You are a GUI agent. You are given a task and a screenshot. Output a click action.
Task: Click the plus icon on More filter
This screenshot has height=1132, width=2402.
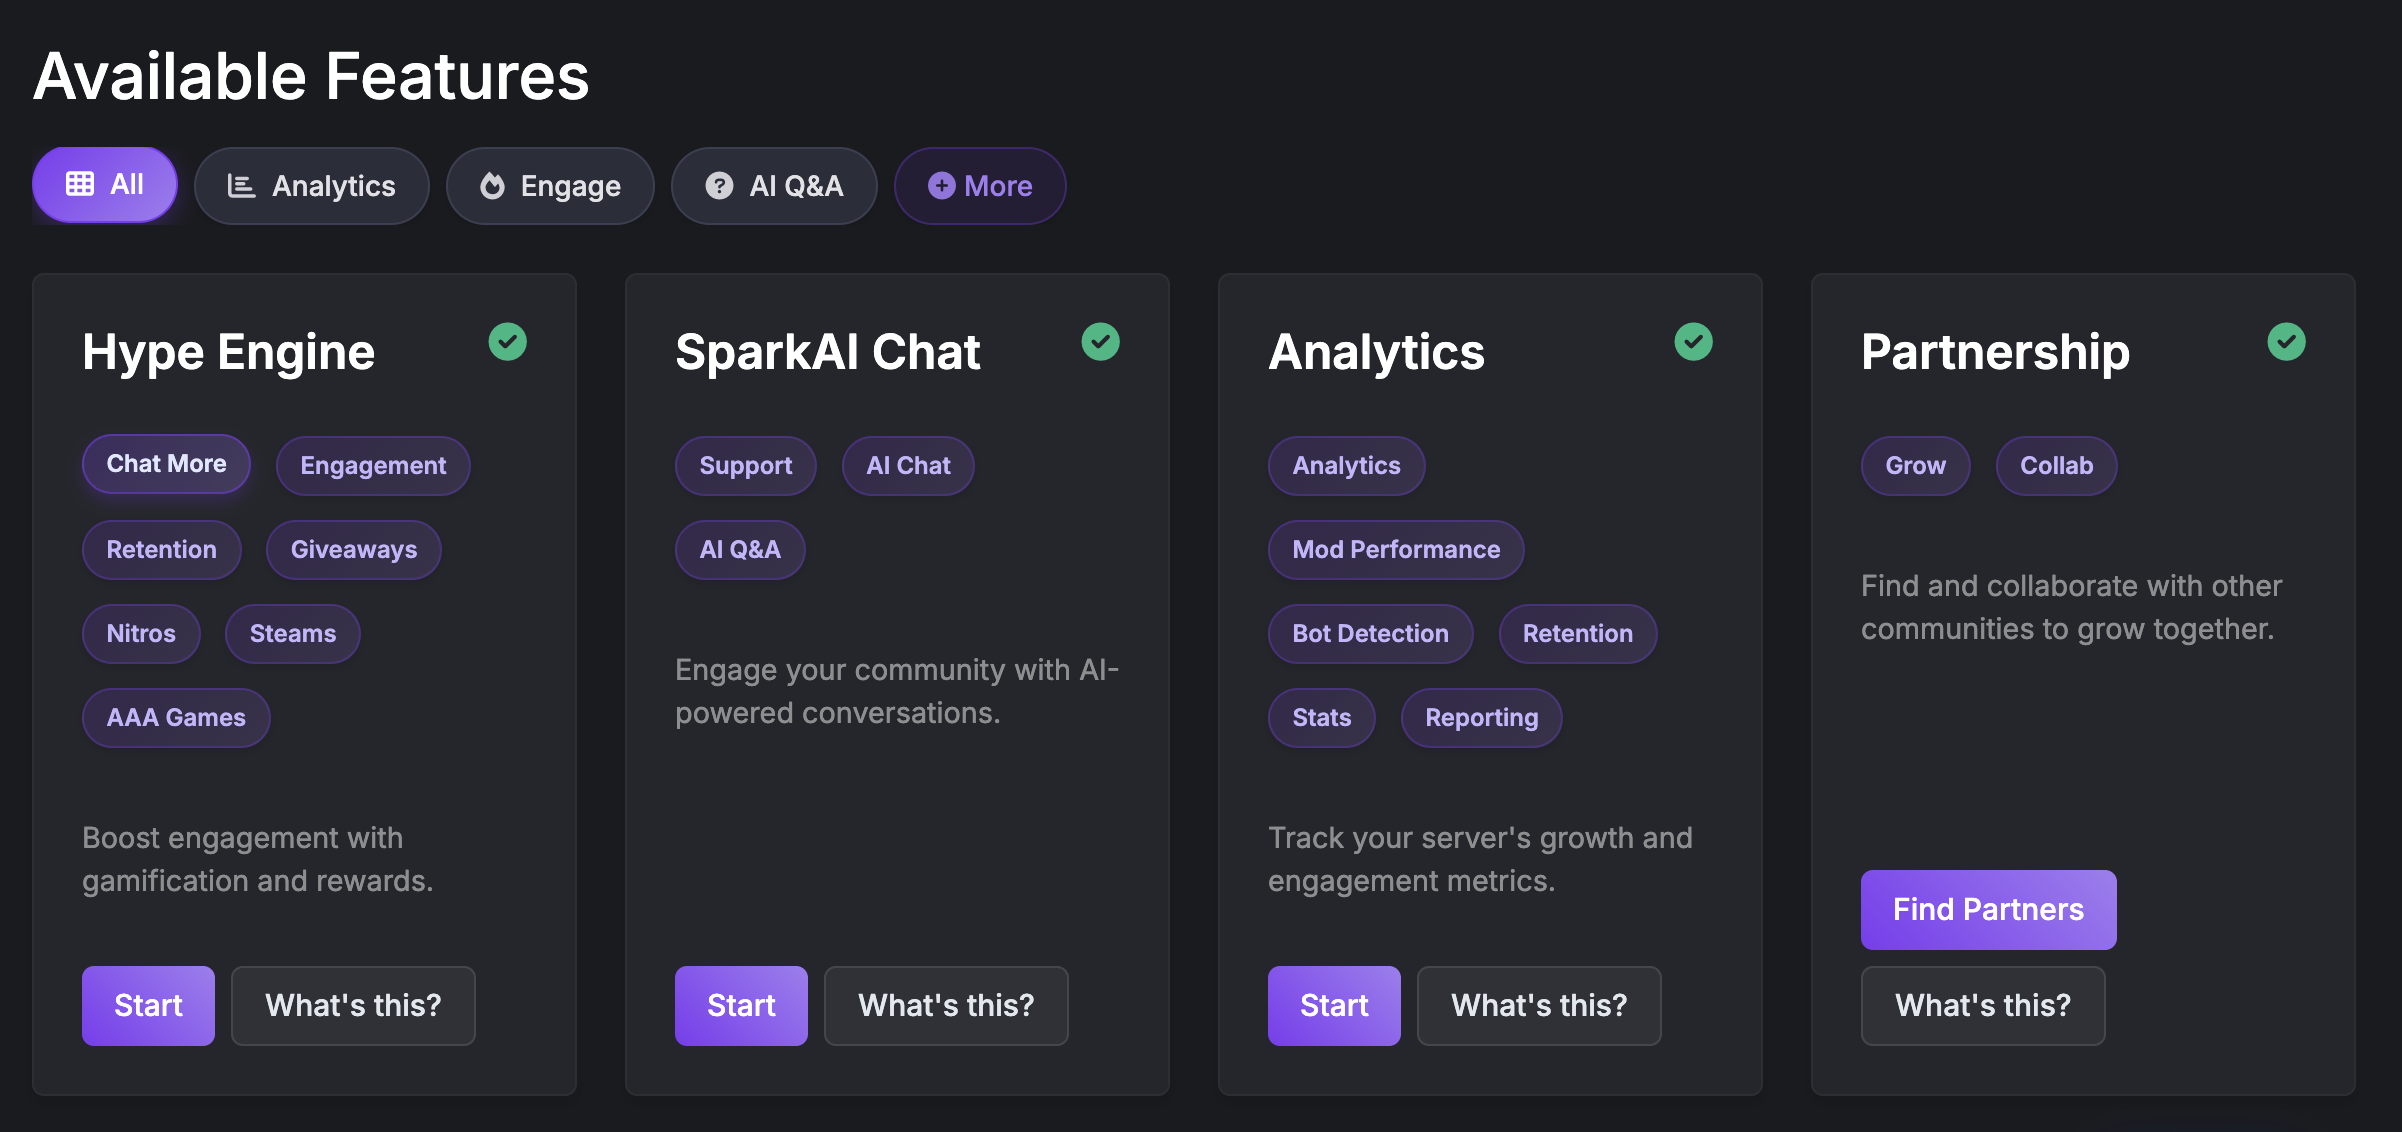[941, 186]
